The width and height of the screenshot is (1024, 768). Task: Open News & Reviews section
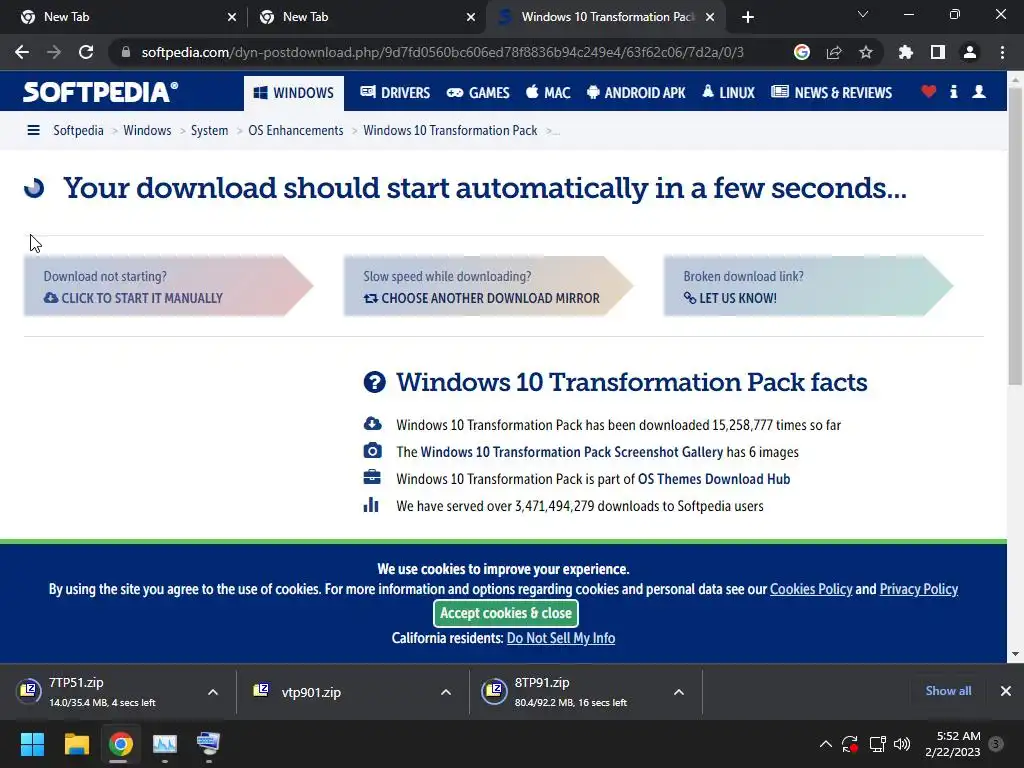[831, 93]
